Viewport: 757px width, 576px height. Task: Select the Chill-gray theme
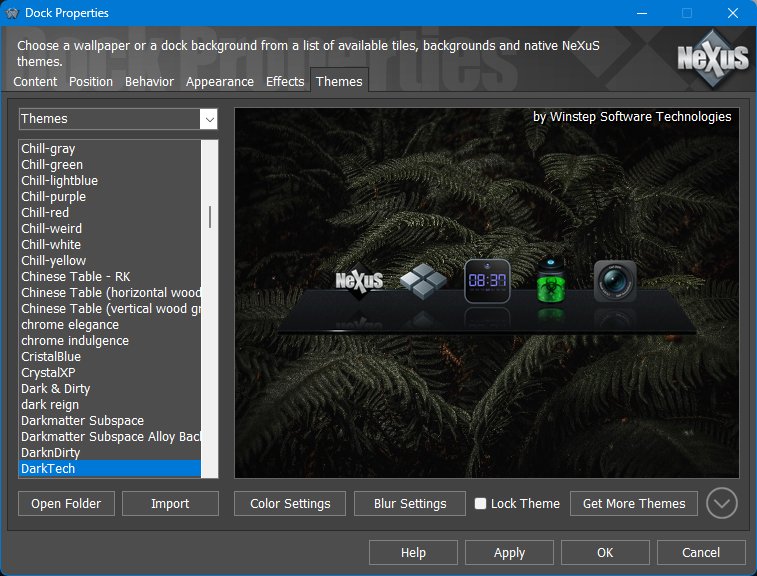click(x=110, y=149)
